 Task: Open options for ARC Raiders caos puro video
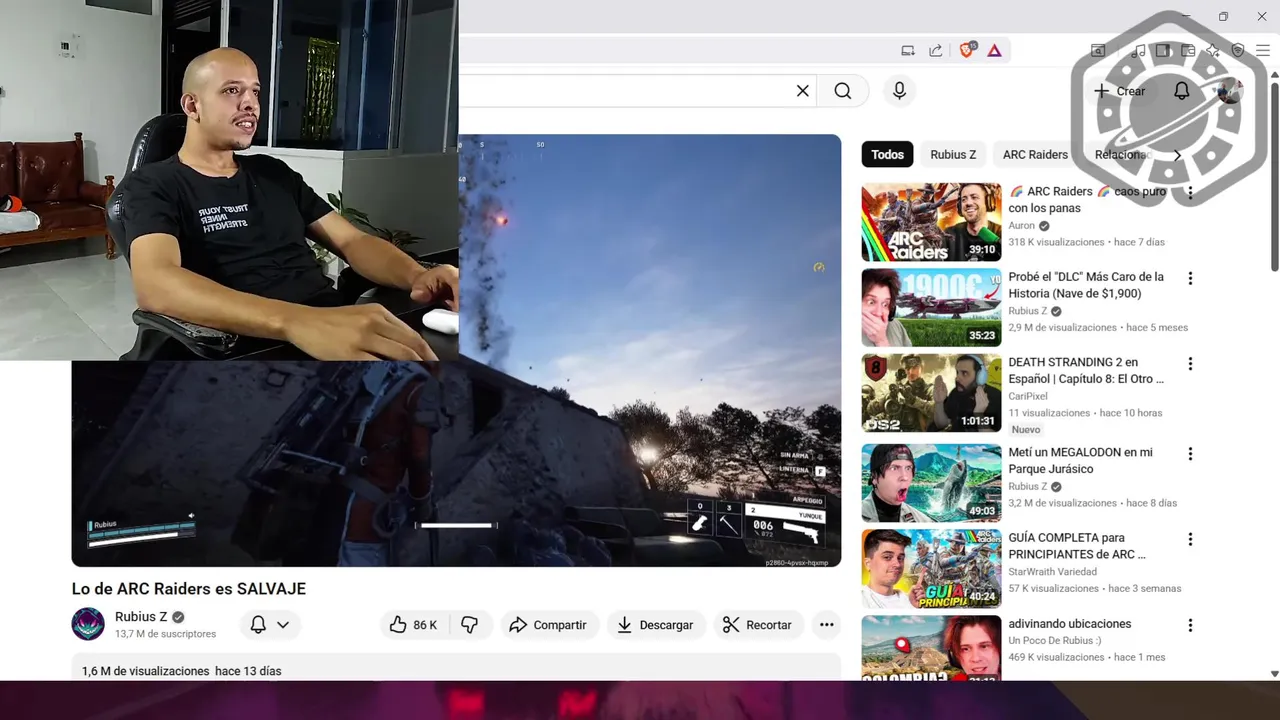[x=1190, y=192]
